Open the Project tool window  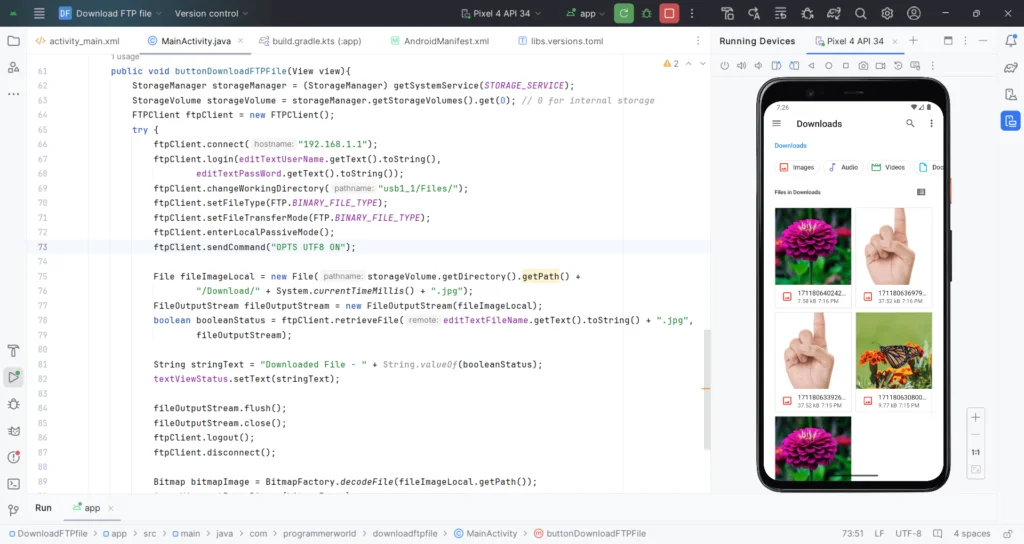pos(13,41)
